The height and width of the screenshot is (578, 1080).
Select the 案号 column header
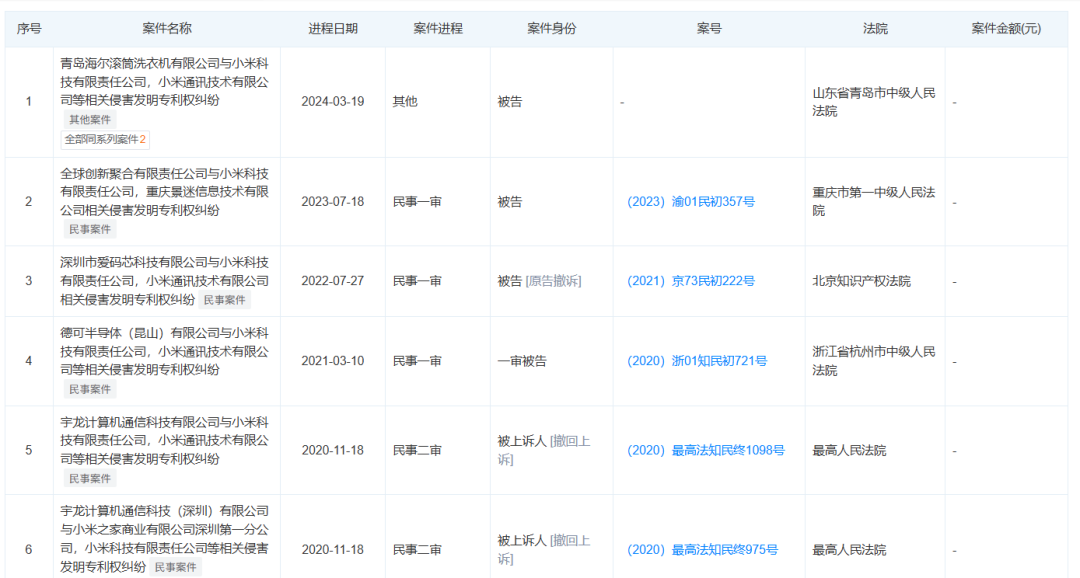point(709,28)
